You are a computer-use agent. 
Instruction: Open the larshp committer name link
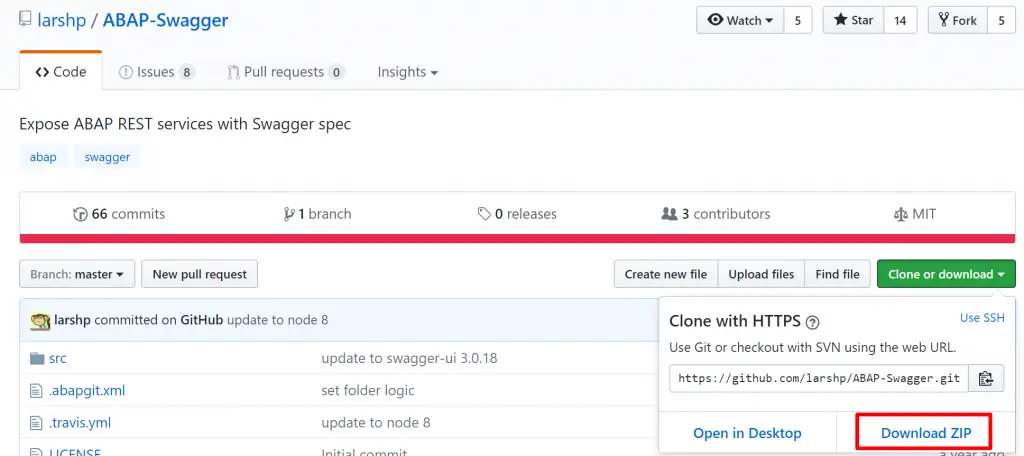coord(72,320)
